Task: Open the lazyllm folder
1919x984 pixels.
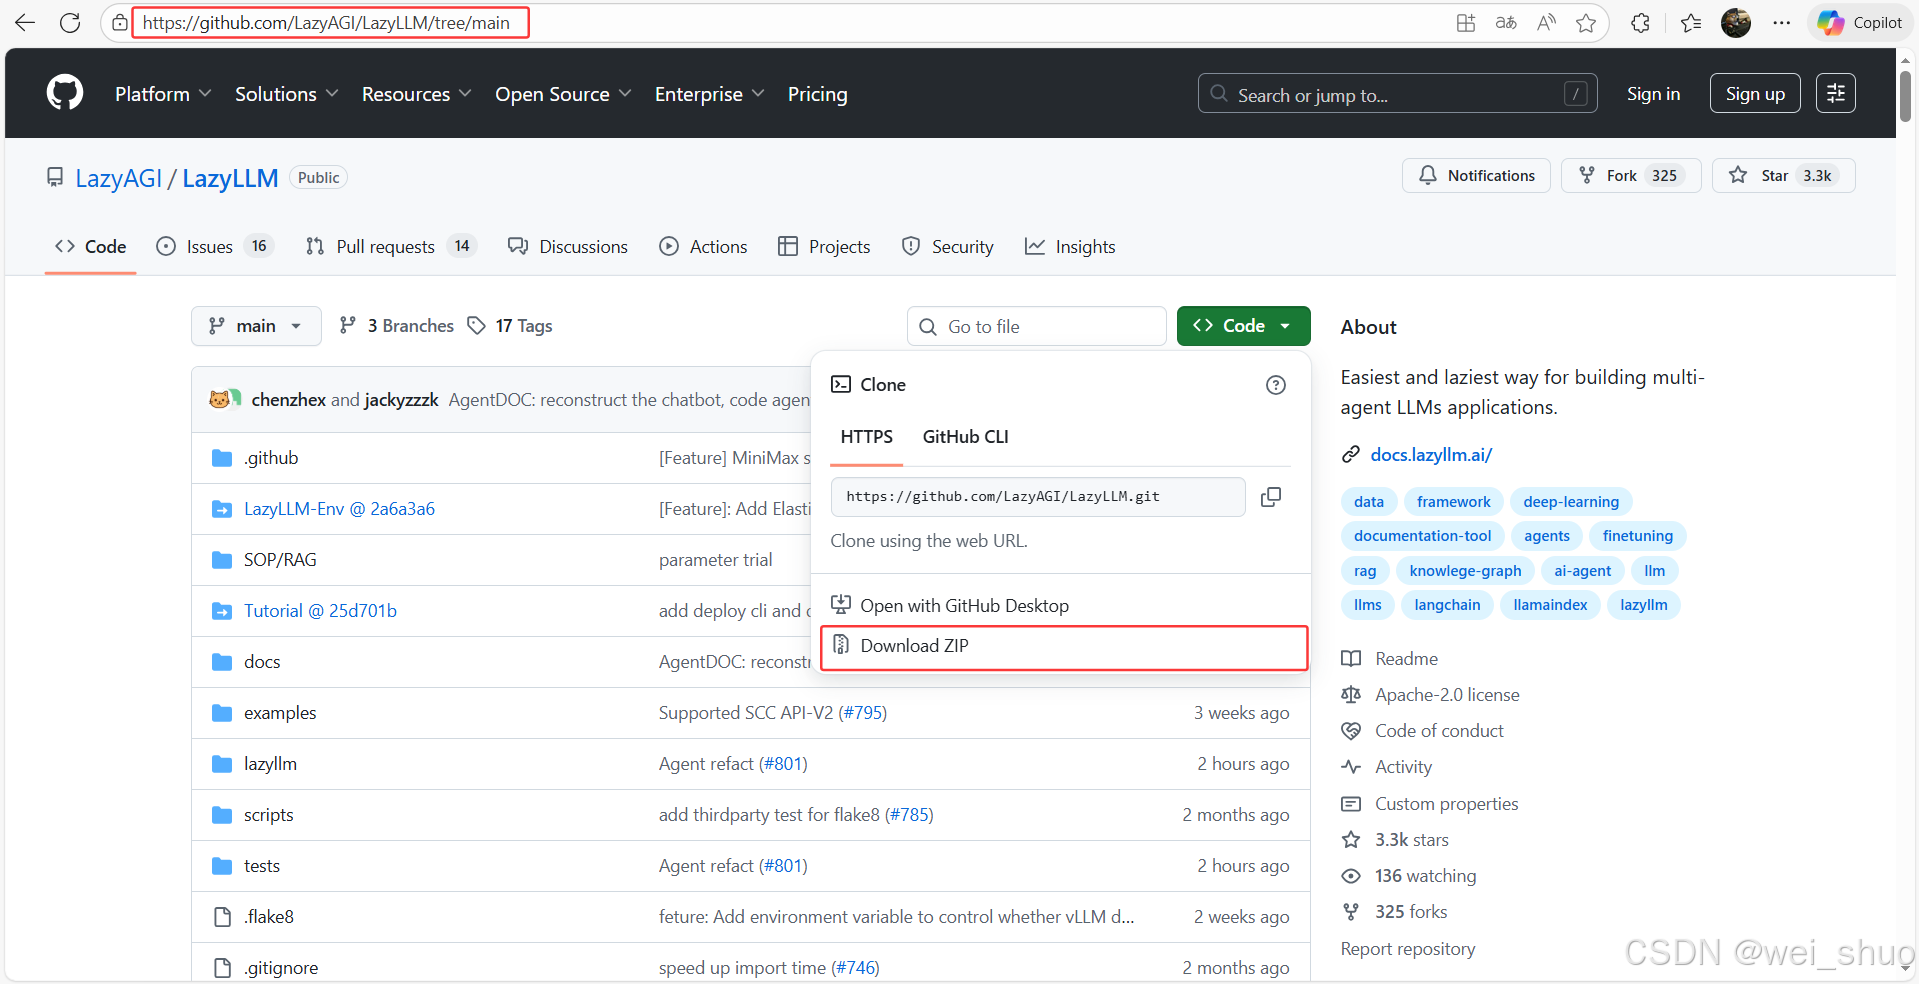Action: (270, 764)
